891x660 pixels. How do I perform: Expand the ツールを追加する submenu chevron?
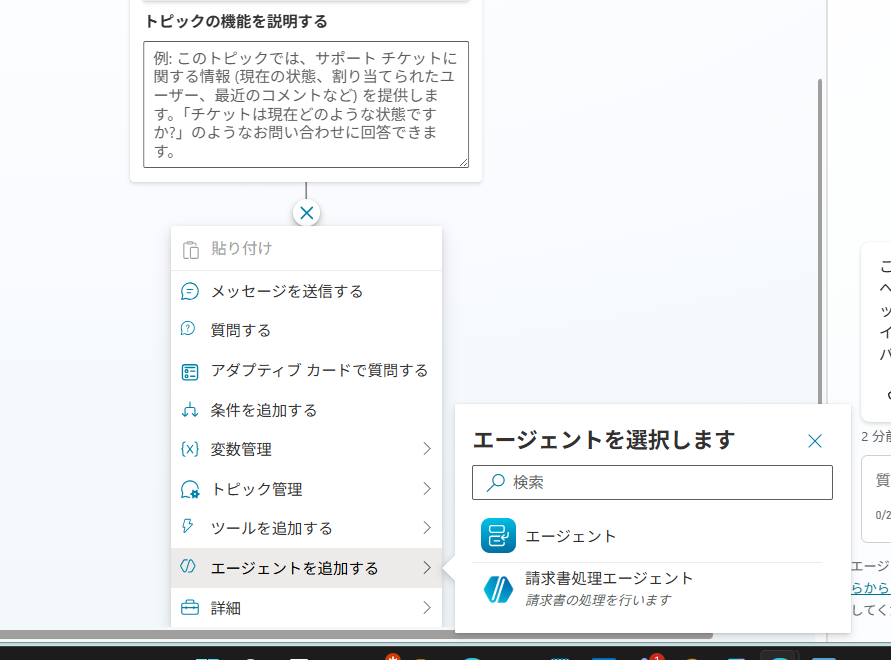428,527
